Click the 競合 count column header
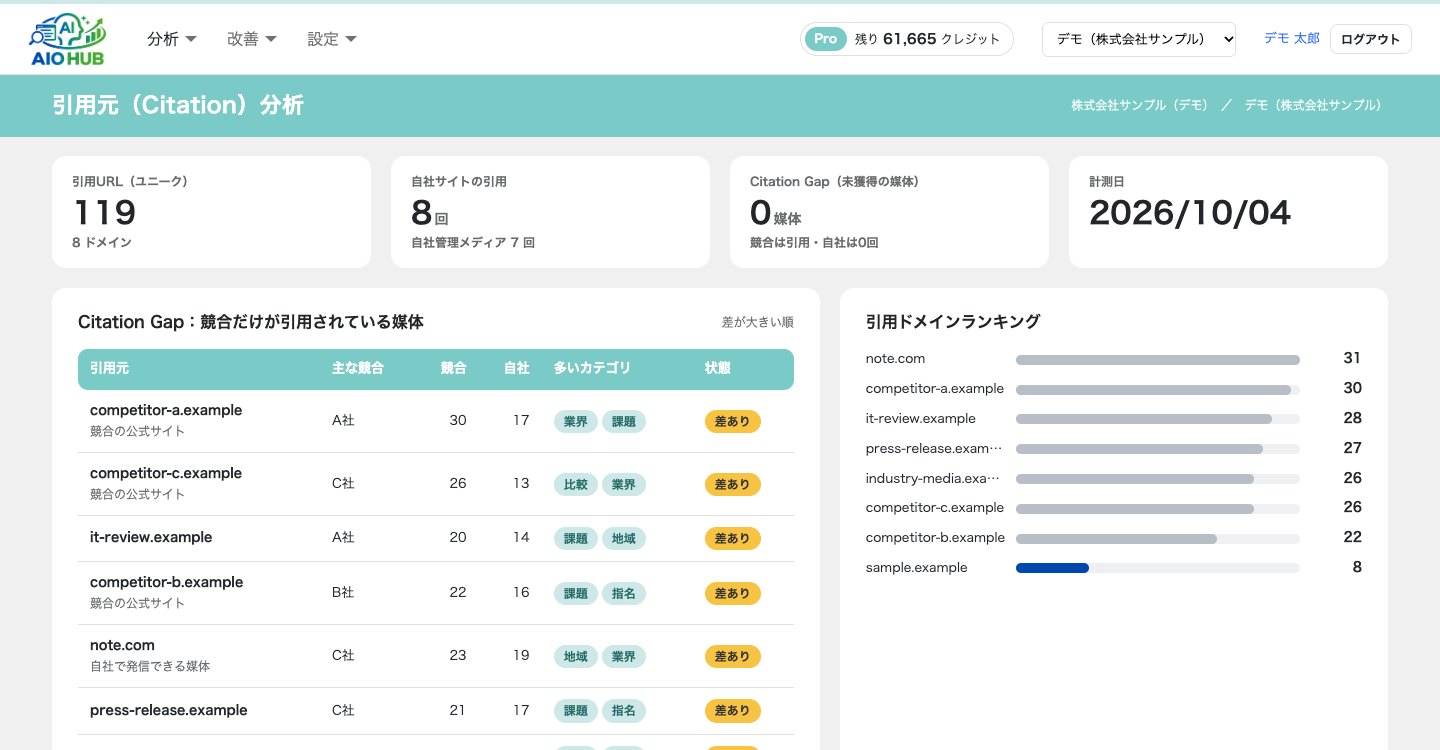1440x750 pixels. click(x=454, y=369)
